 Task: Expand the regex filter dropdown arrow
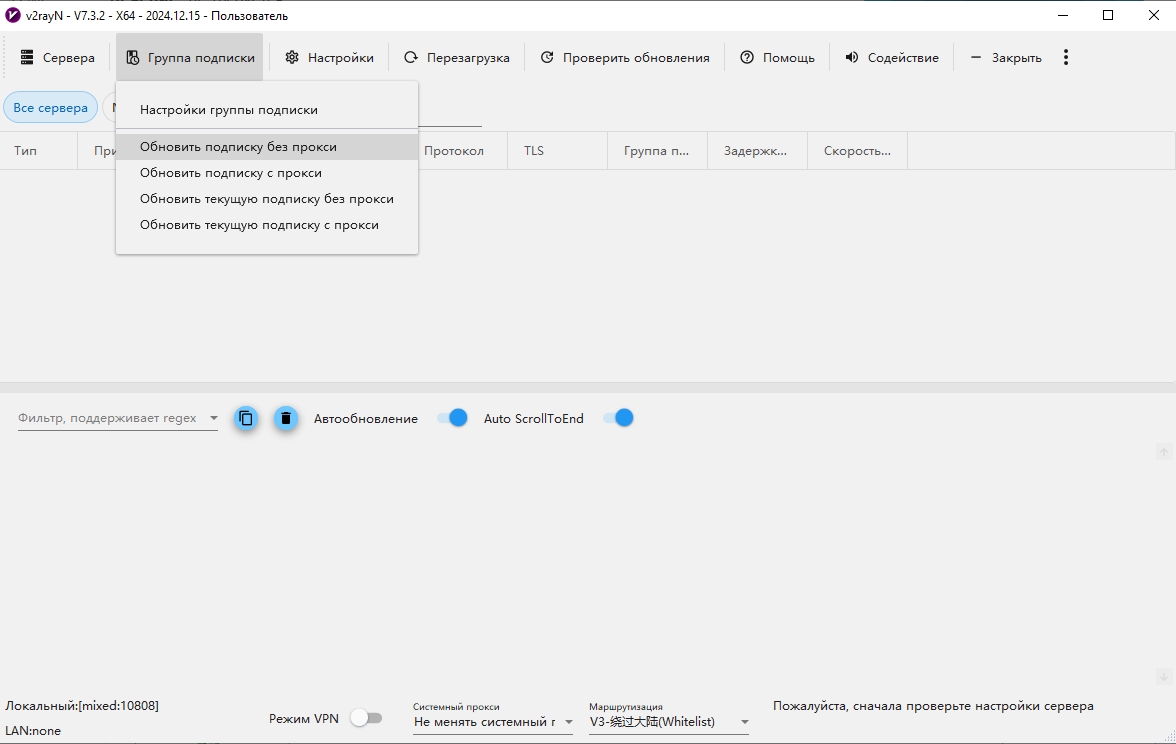click(213, 419)
